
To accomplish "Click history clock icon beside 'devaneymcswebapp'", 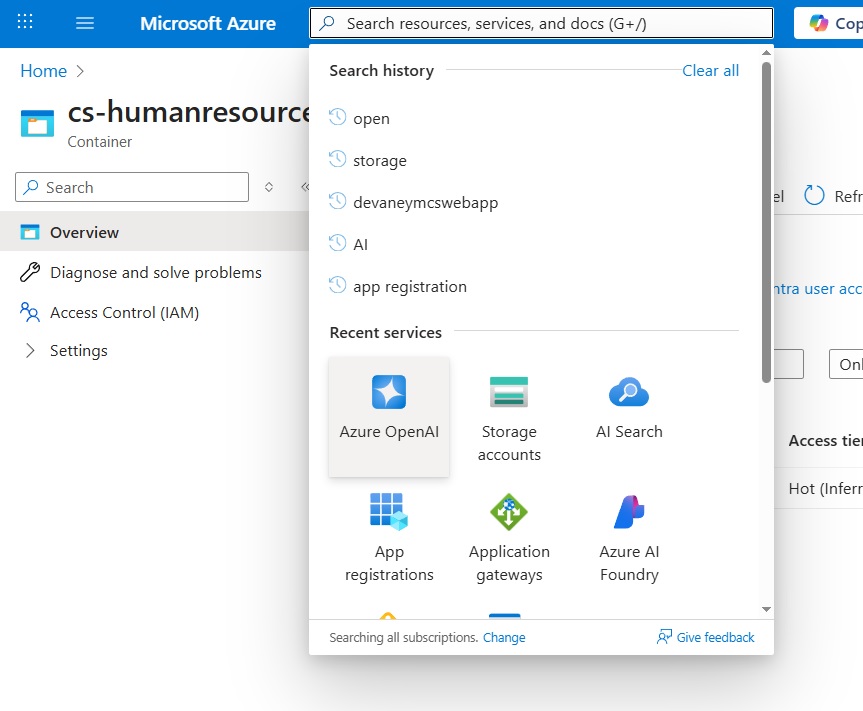I will click(x=337, y=201).
